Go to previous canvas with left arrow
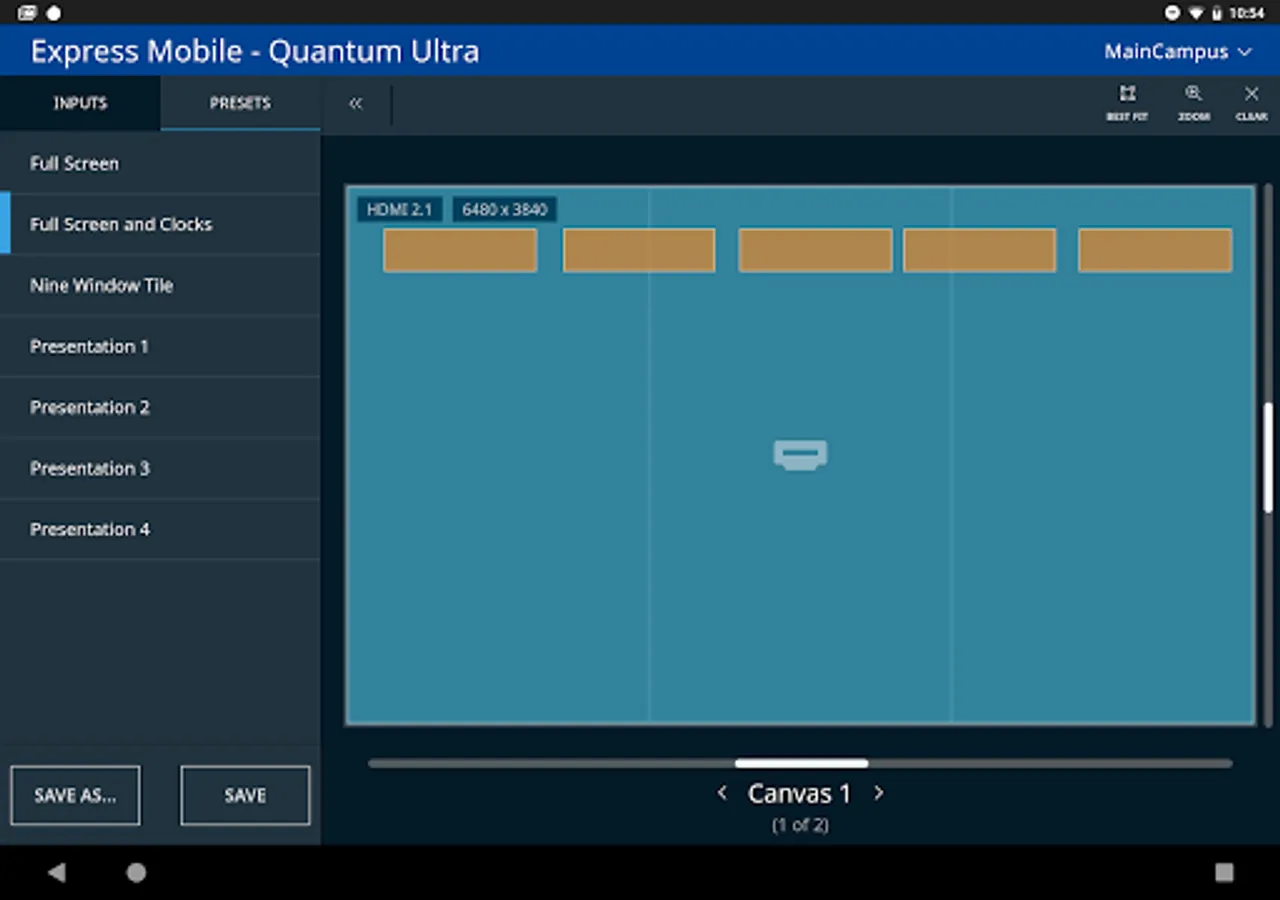 [x=722, y=793]
